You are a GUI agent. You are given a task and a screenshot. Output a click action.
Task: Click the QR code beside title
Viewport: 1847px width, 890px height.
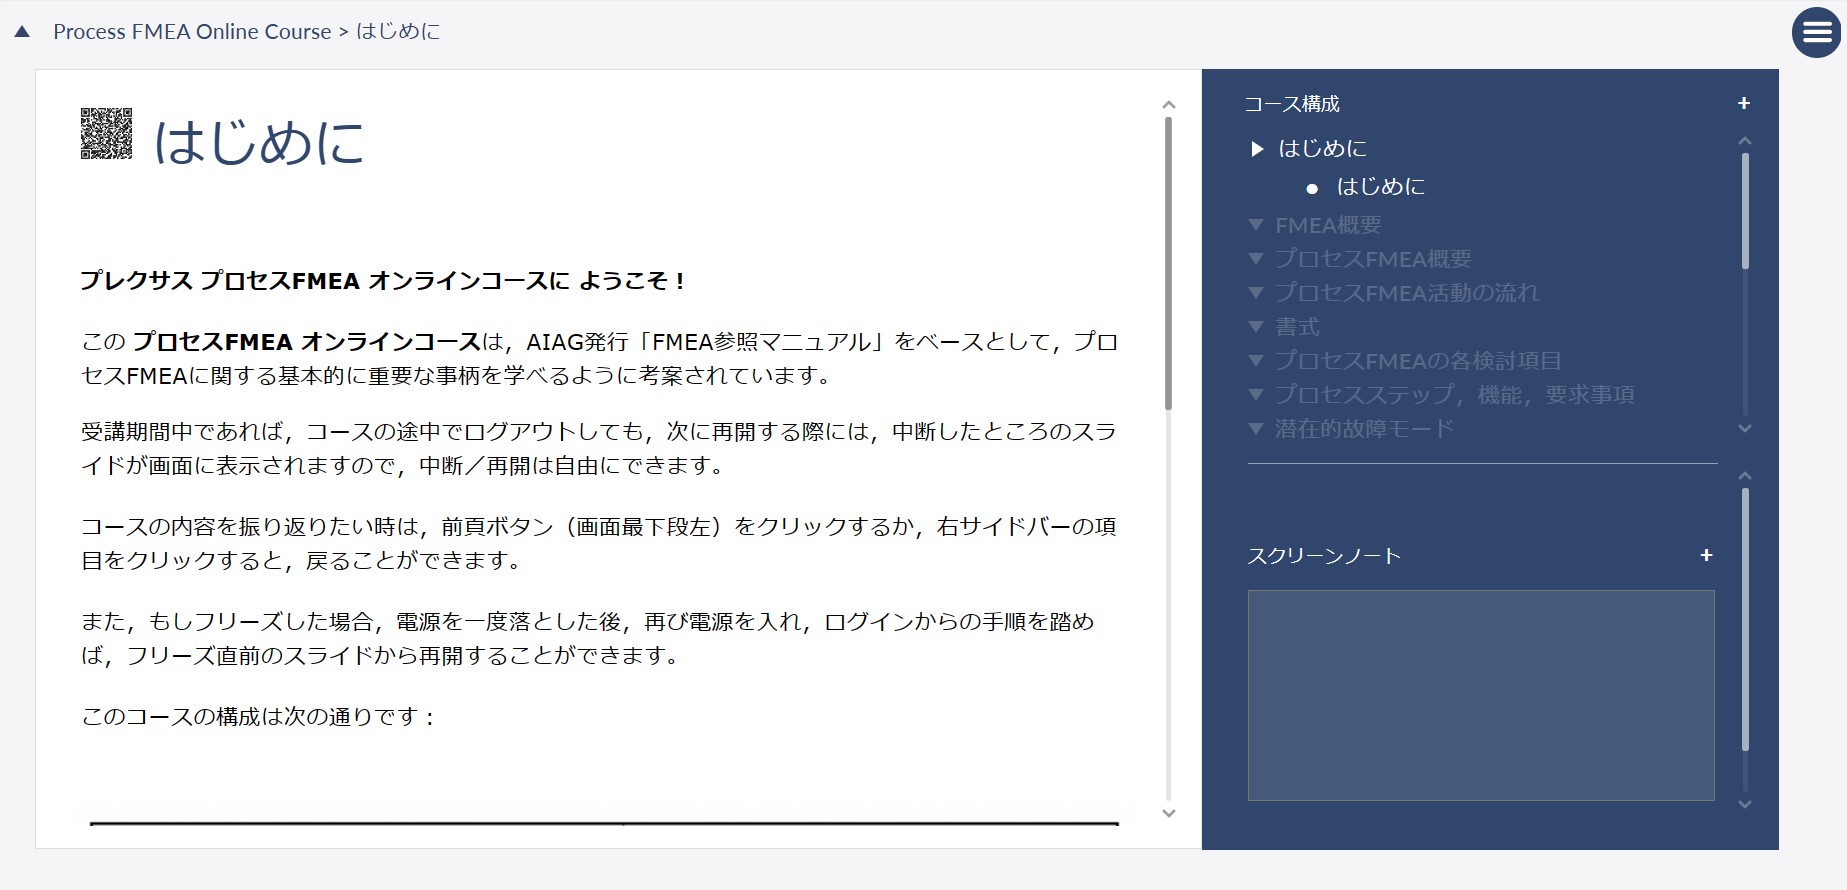(106, 134)
